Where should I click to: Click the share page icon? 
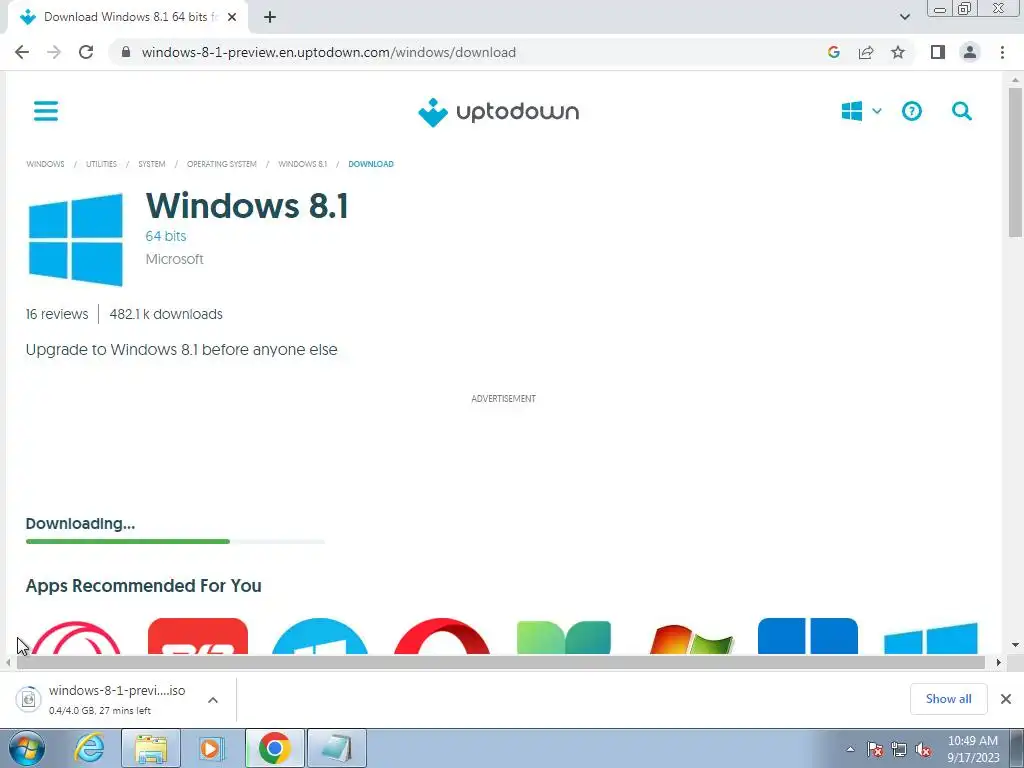point(866,52)
